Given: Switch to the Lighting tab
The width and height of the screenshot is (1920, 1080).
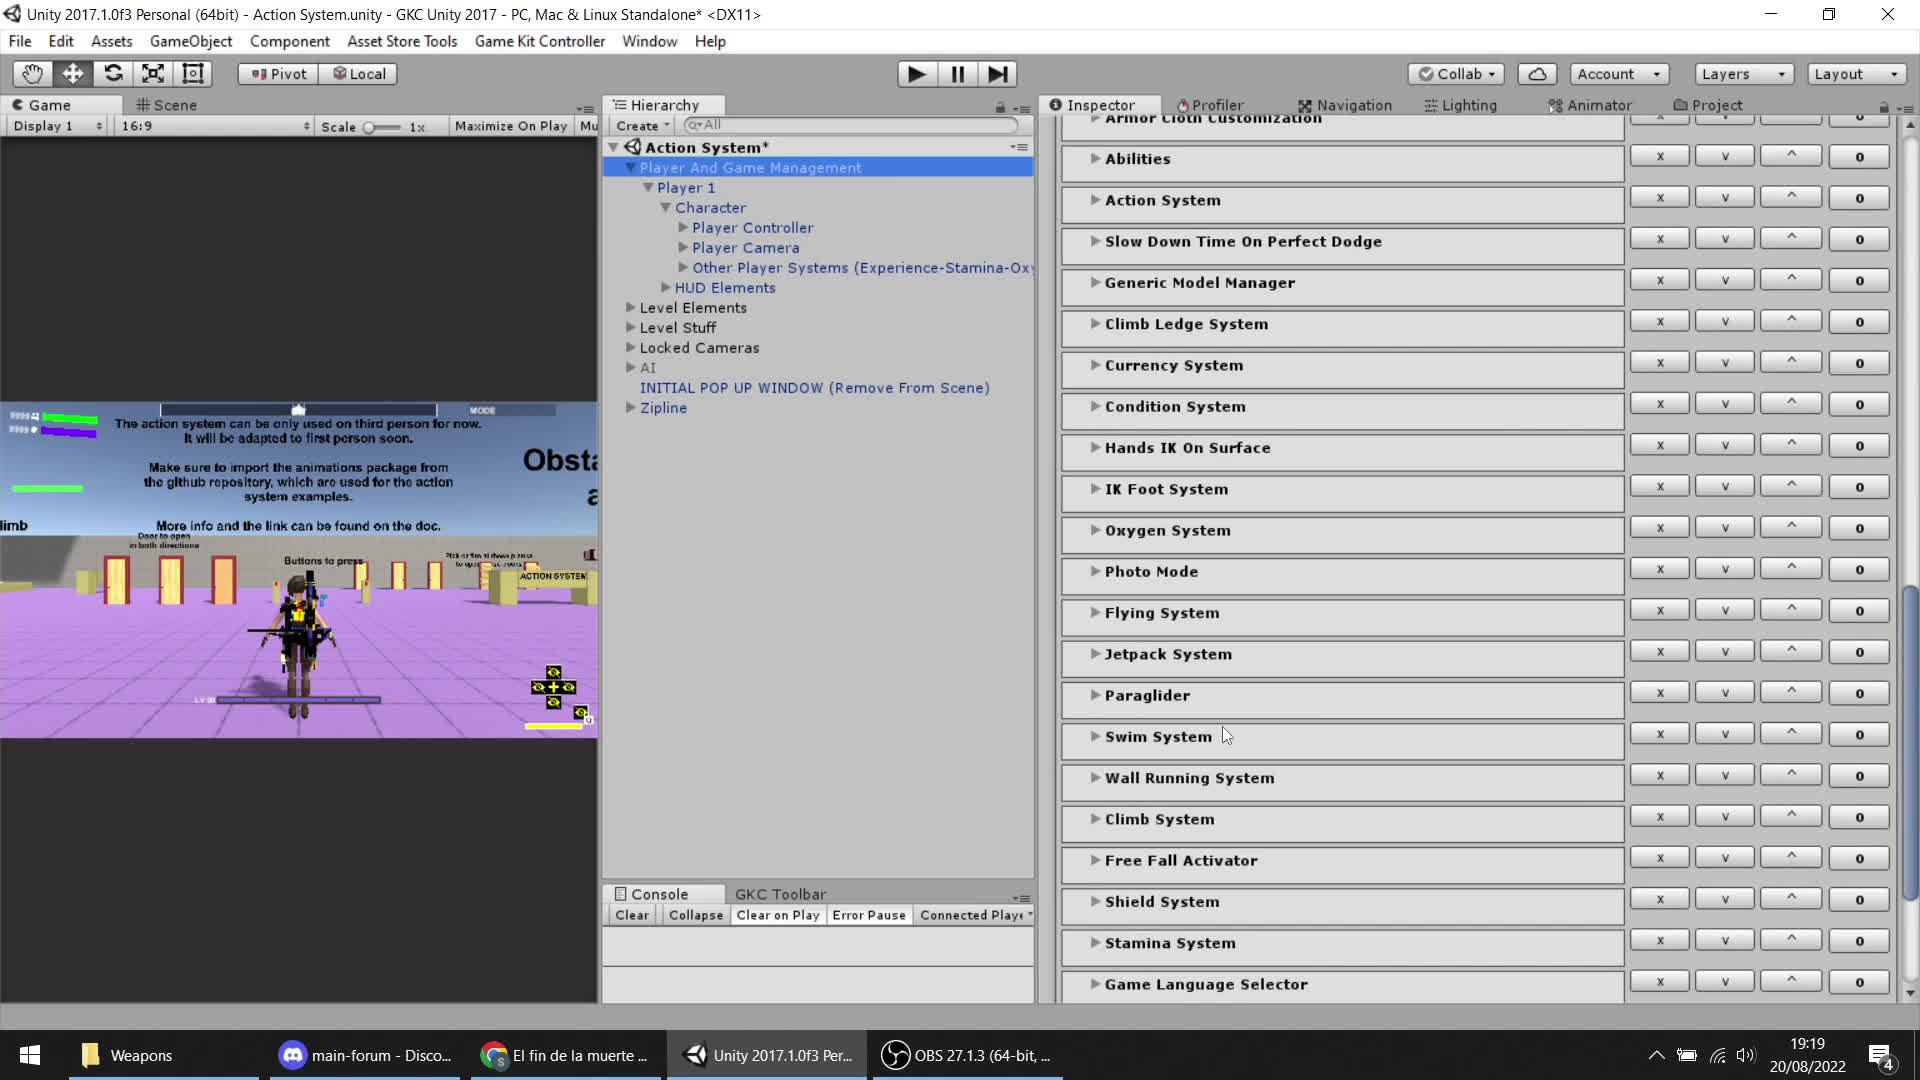Looking at the screenshot, I should pos(1460,105).
